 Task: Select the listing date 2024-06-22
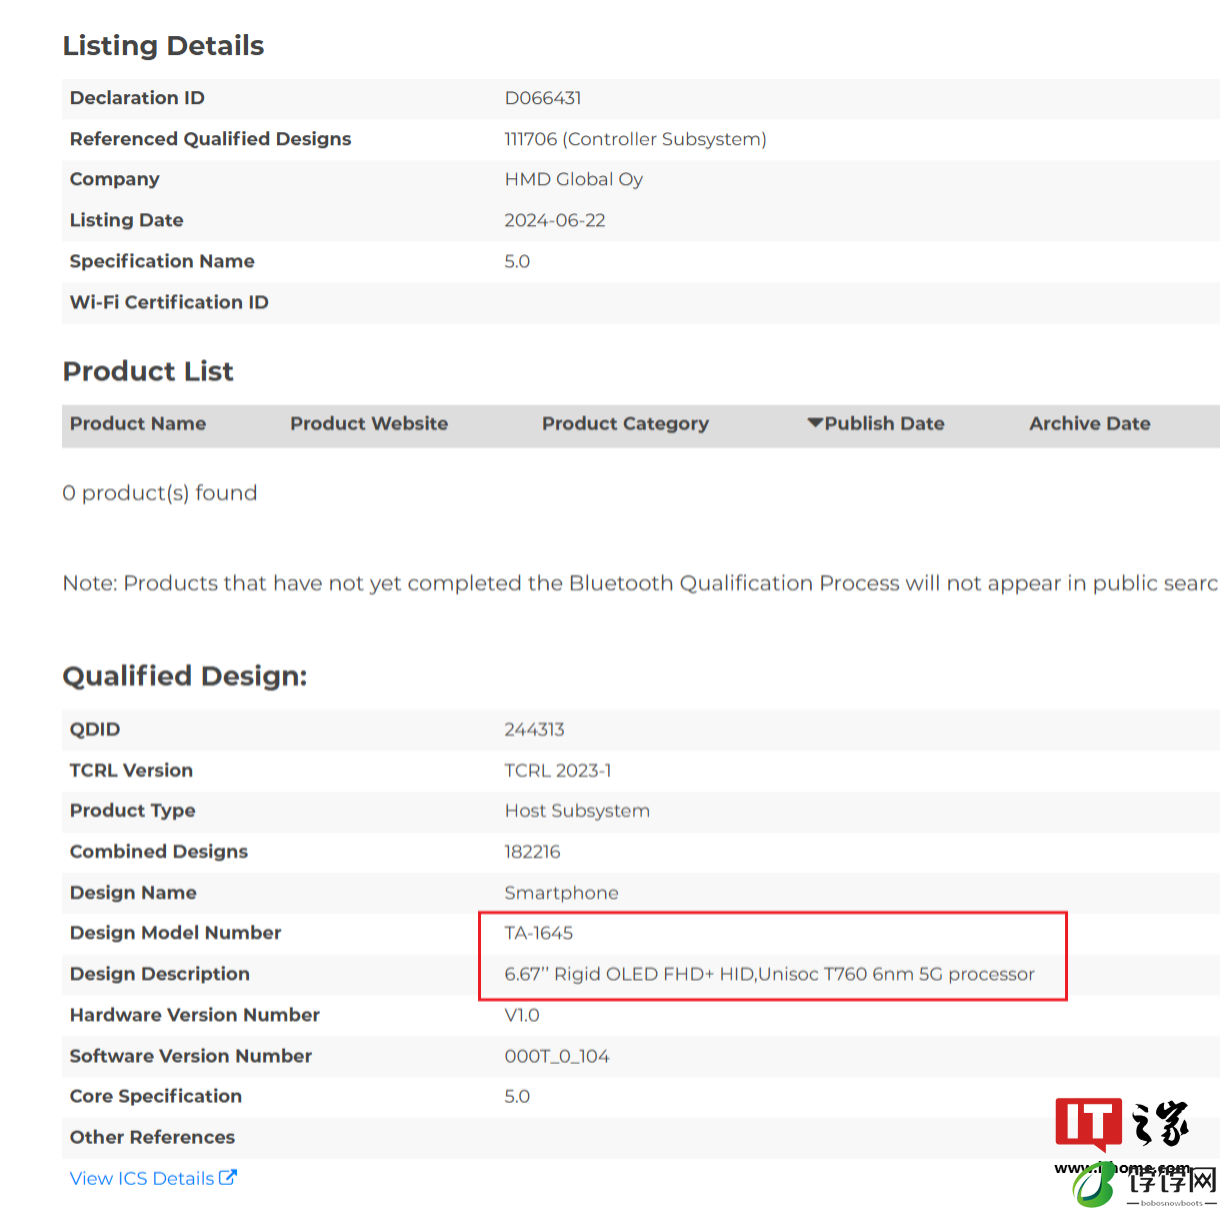[x=555, y=220]
